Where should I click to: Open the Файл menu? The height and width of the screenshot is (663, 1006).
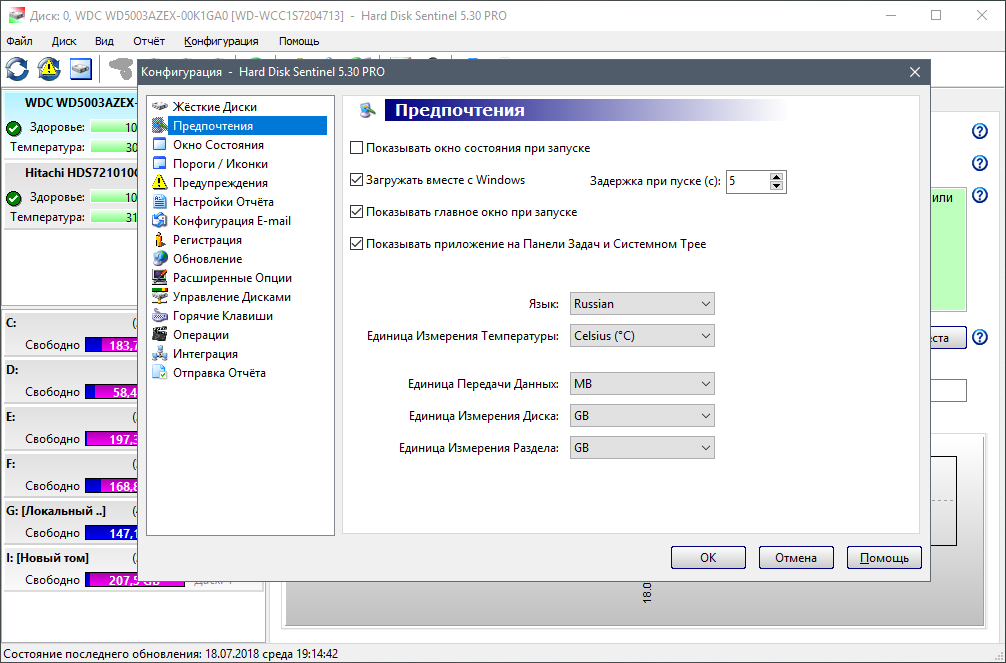point(19,41)
